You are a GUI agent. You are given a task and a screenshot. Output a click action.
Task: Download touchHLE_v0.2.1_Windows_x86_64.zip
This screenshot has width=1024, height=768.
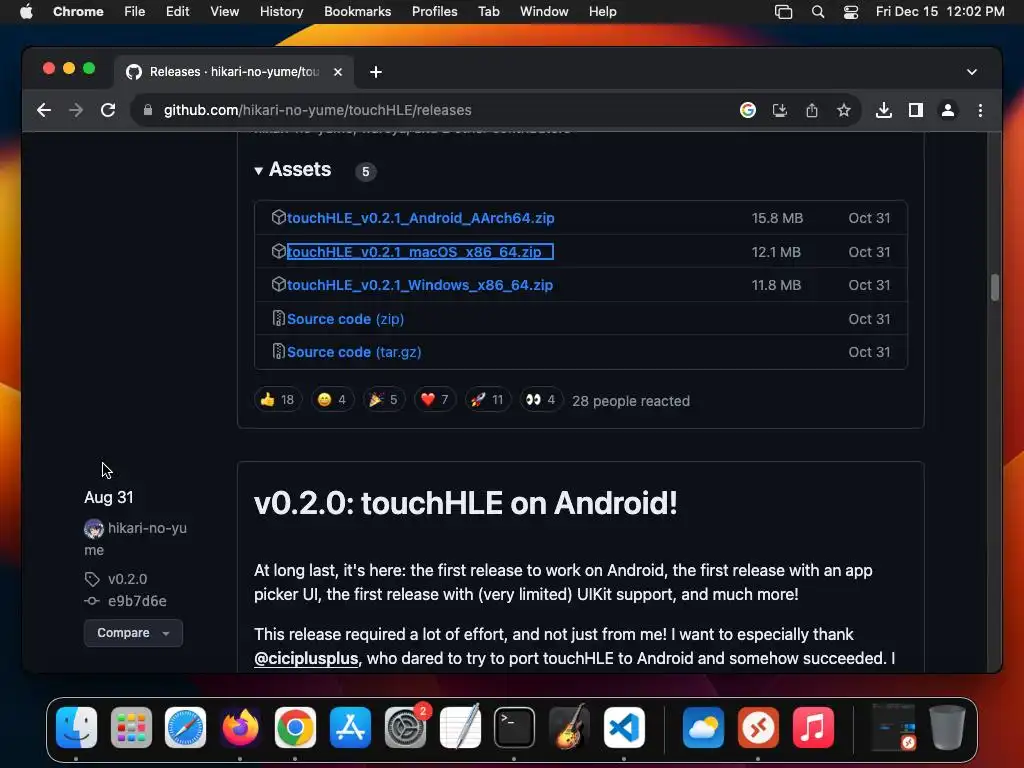tap(420, 285)
